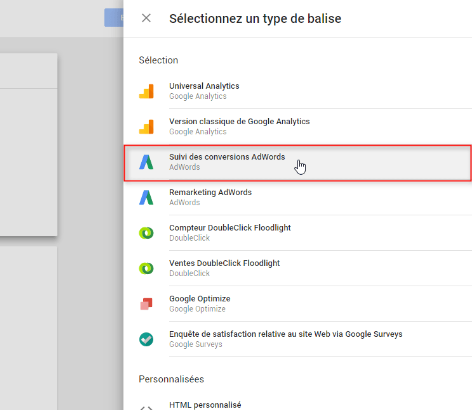Screen dimensions: 475x411
Task: Click the Compteur DoubleClick Floodlight icon
Action: 146,233
